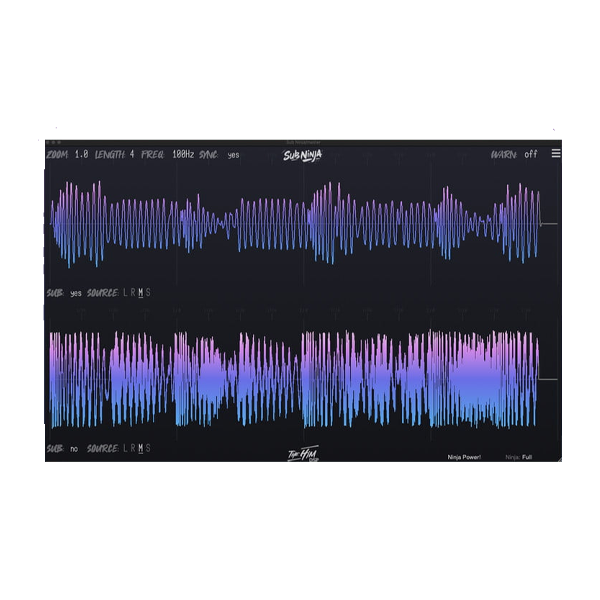Toggle WARN off setting
The width and height of the screenshot is (600, 600).
coord(531,154)
